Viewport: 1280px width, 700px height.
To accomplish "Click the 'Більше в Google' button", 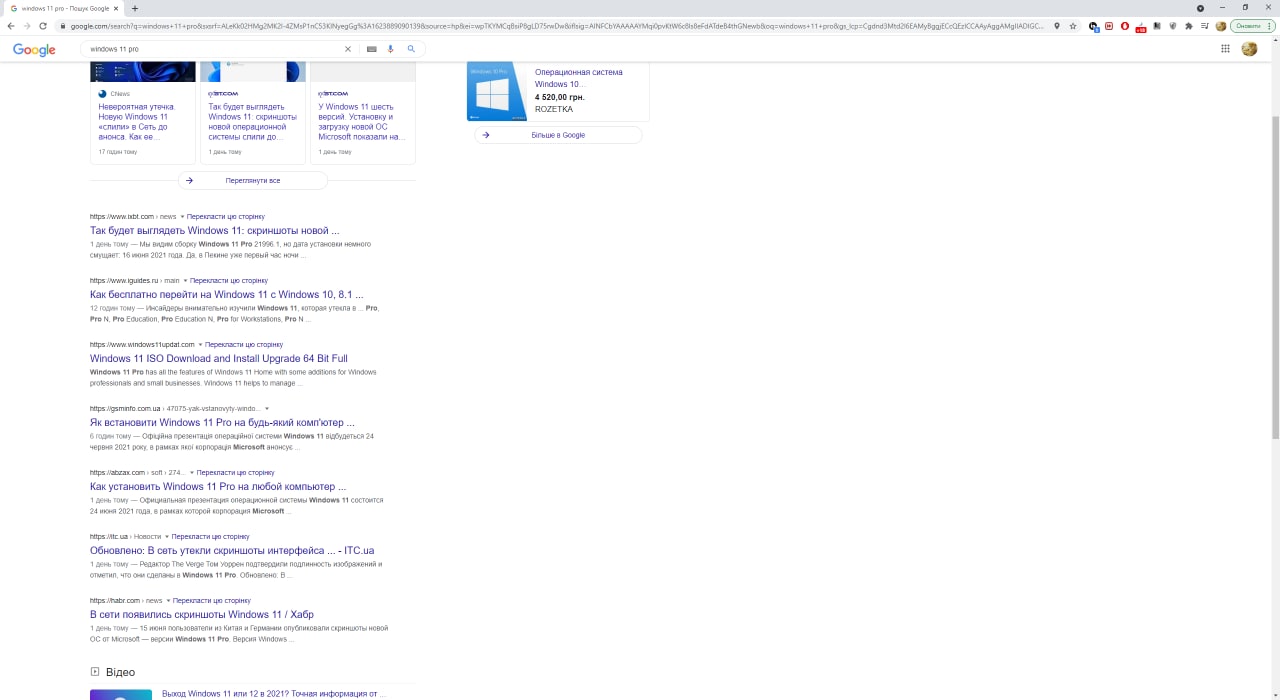I will [x=558, y=135].
